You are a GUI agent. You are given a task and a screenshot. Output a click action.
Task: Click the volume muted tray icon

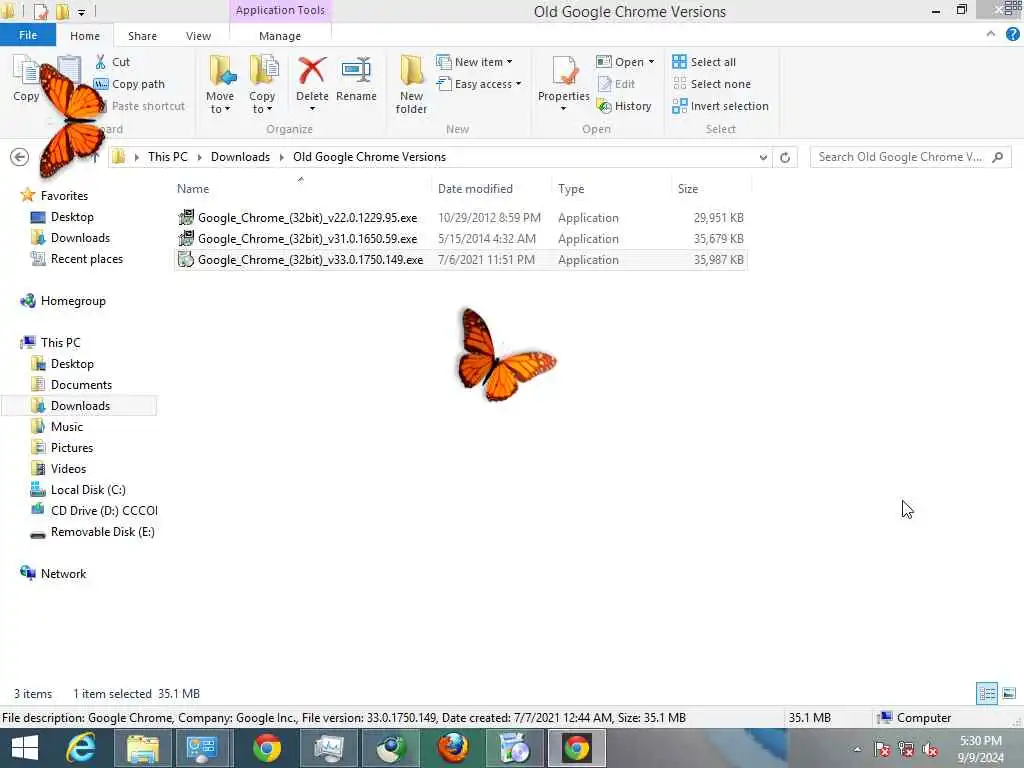click(930, 749)
